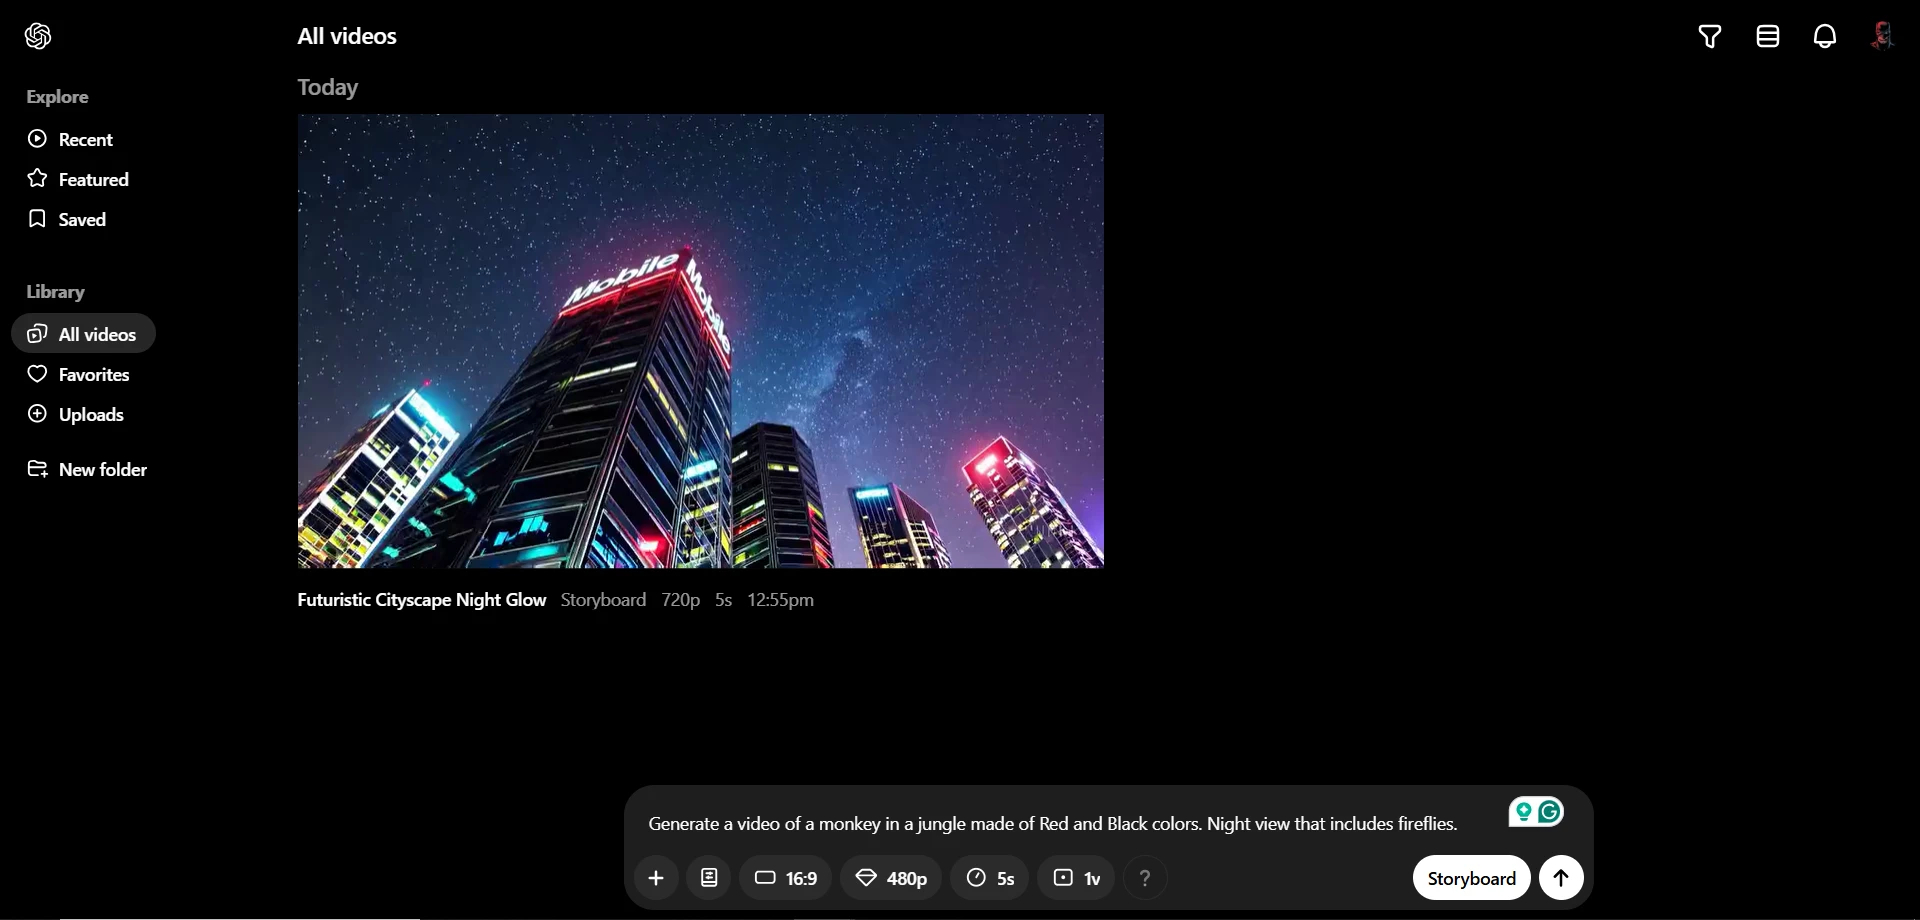
Task: Open the presets document icon
Action: (x=709, y=878)
